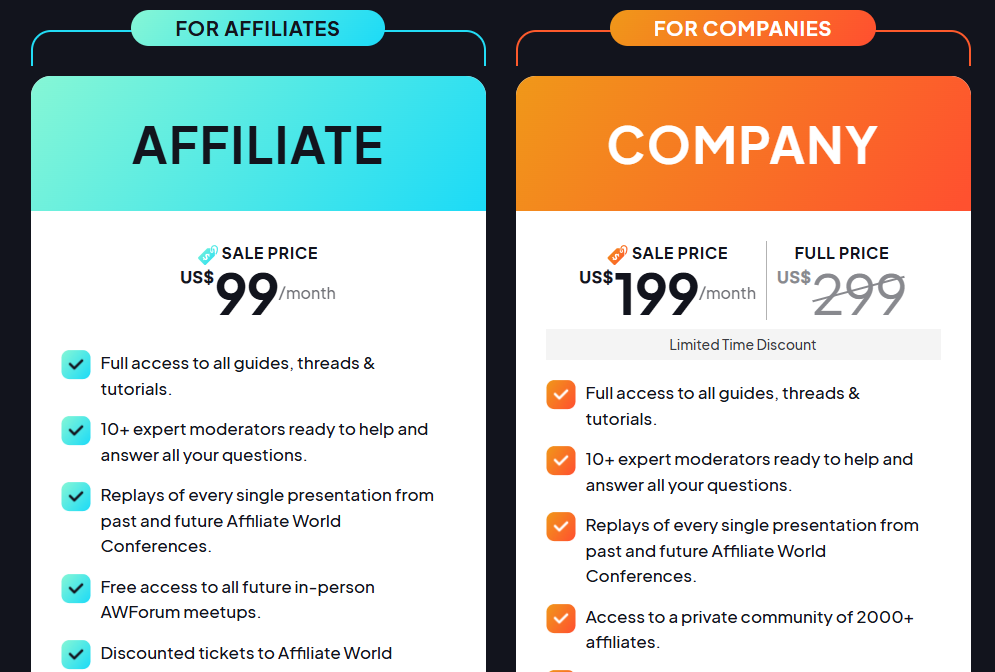Click teal checkmark beside Affiliate guides, threads & tutorials
The image size is (995, 672).
click(76, 365)
